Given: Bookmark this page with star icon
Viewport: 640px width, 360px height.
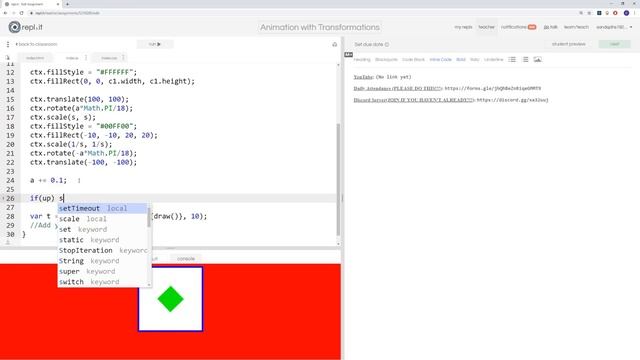Looking at the screenshot, I should click(x=589, y=13).
